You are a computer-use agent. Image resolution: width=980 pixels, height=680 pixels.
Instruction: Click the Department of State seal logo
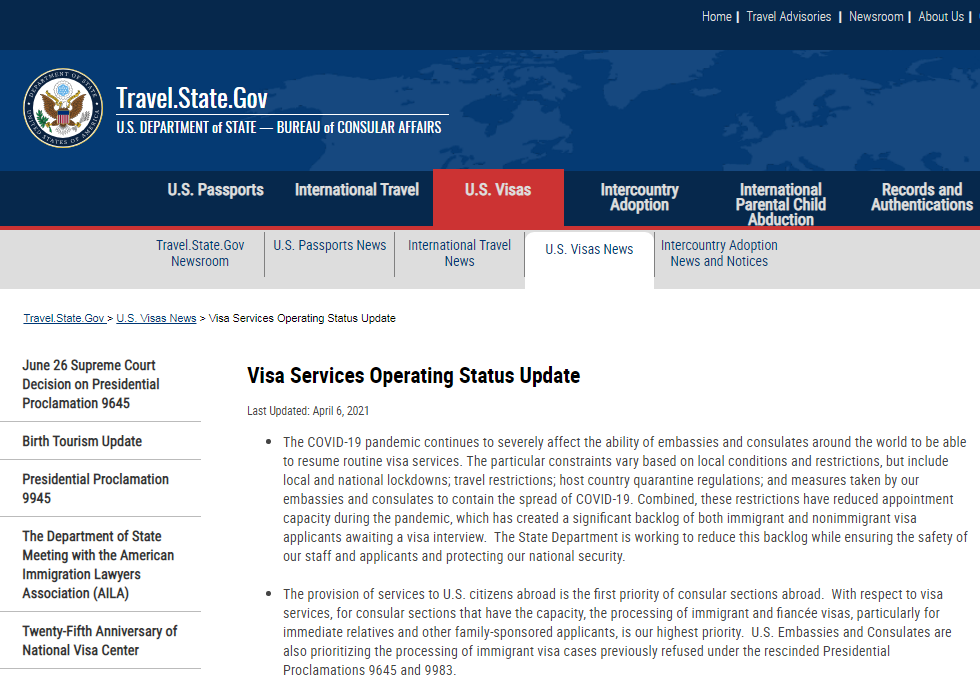(63, 108)
